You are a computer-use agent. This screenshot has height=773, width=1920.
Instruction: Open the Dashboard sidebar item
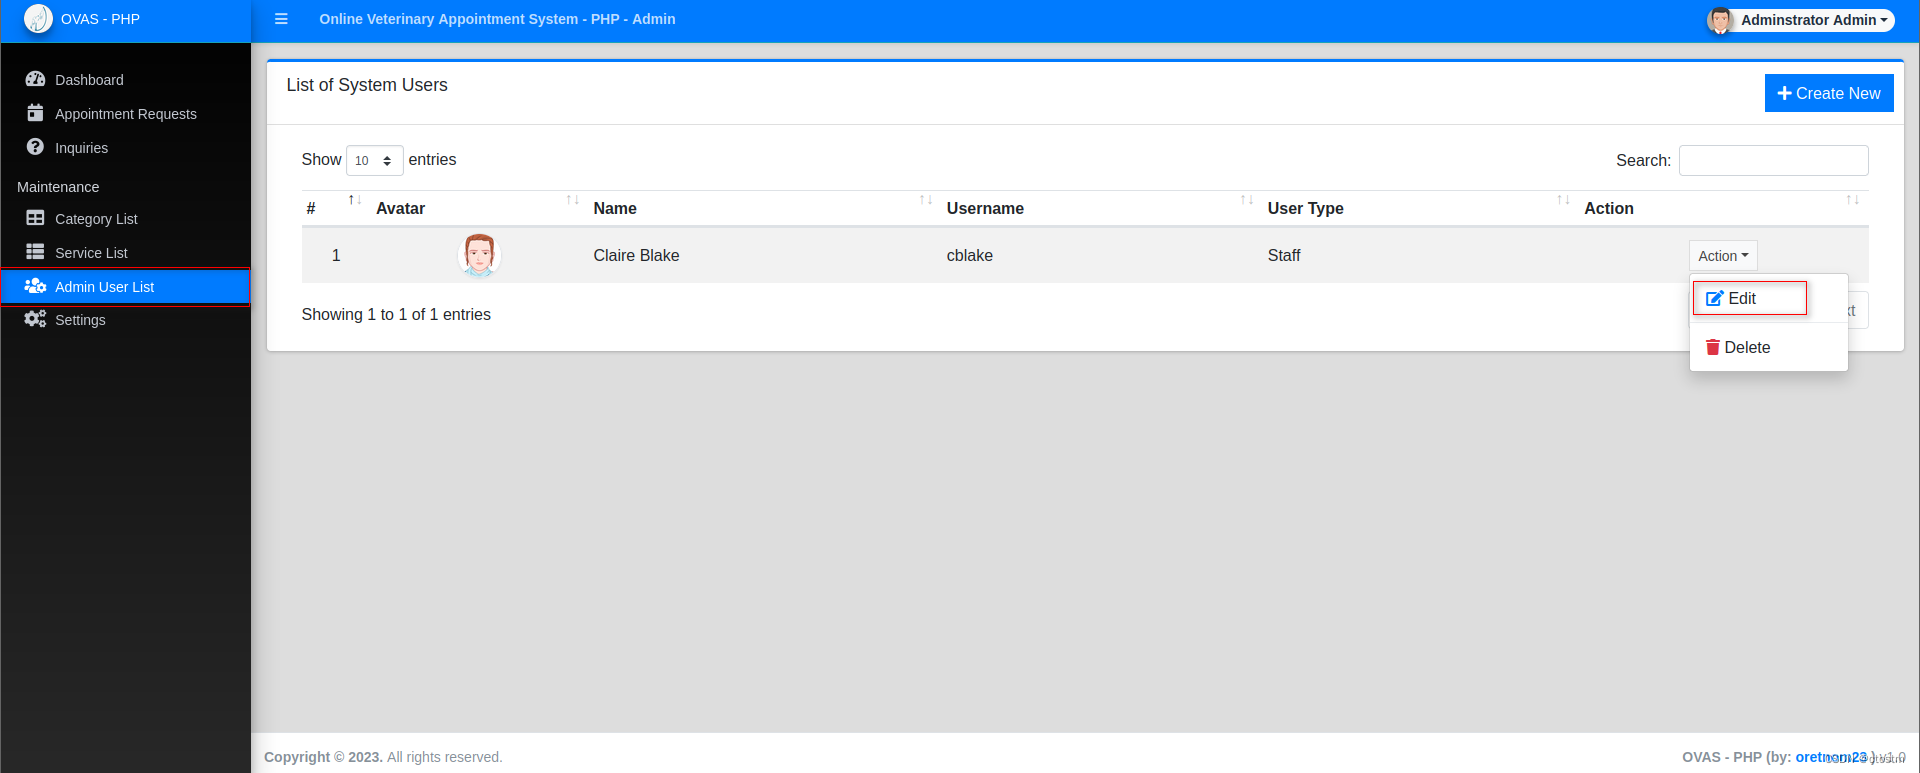tap(125, 79)
